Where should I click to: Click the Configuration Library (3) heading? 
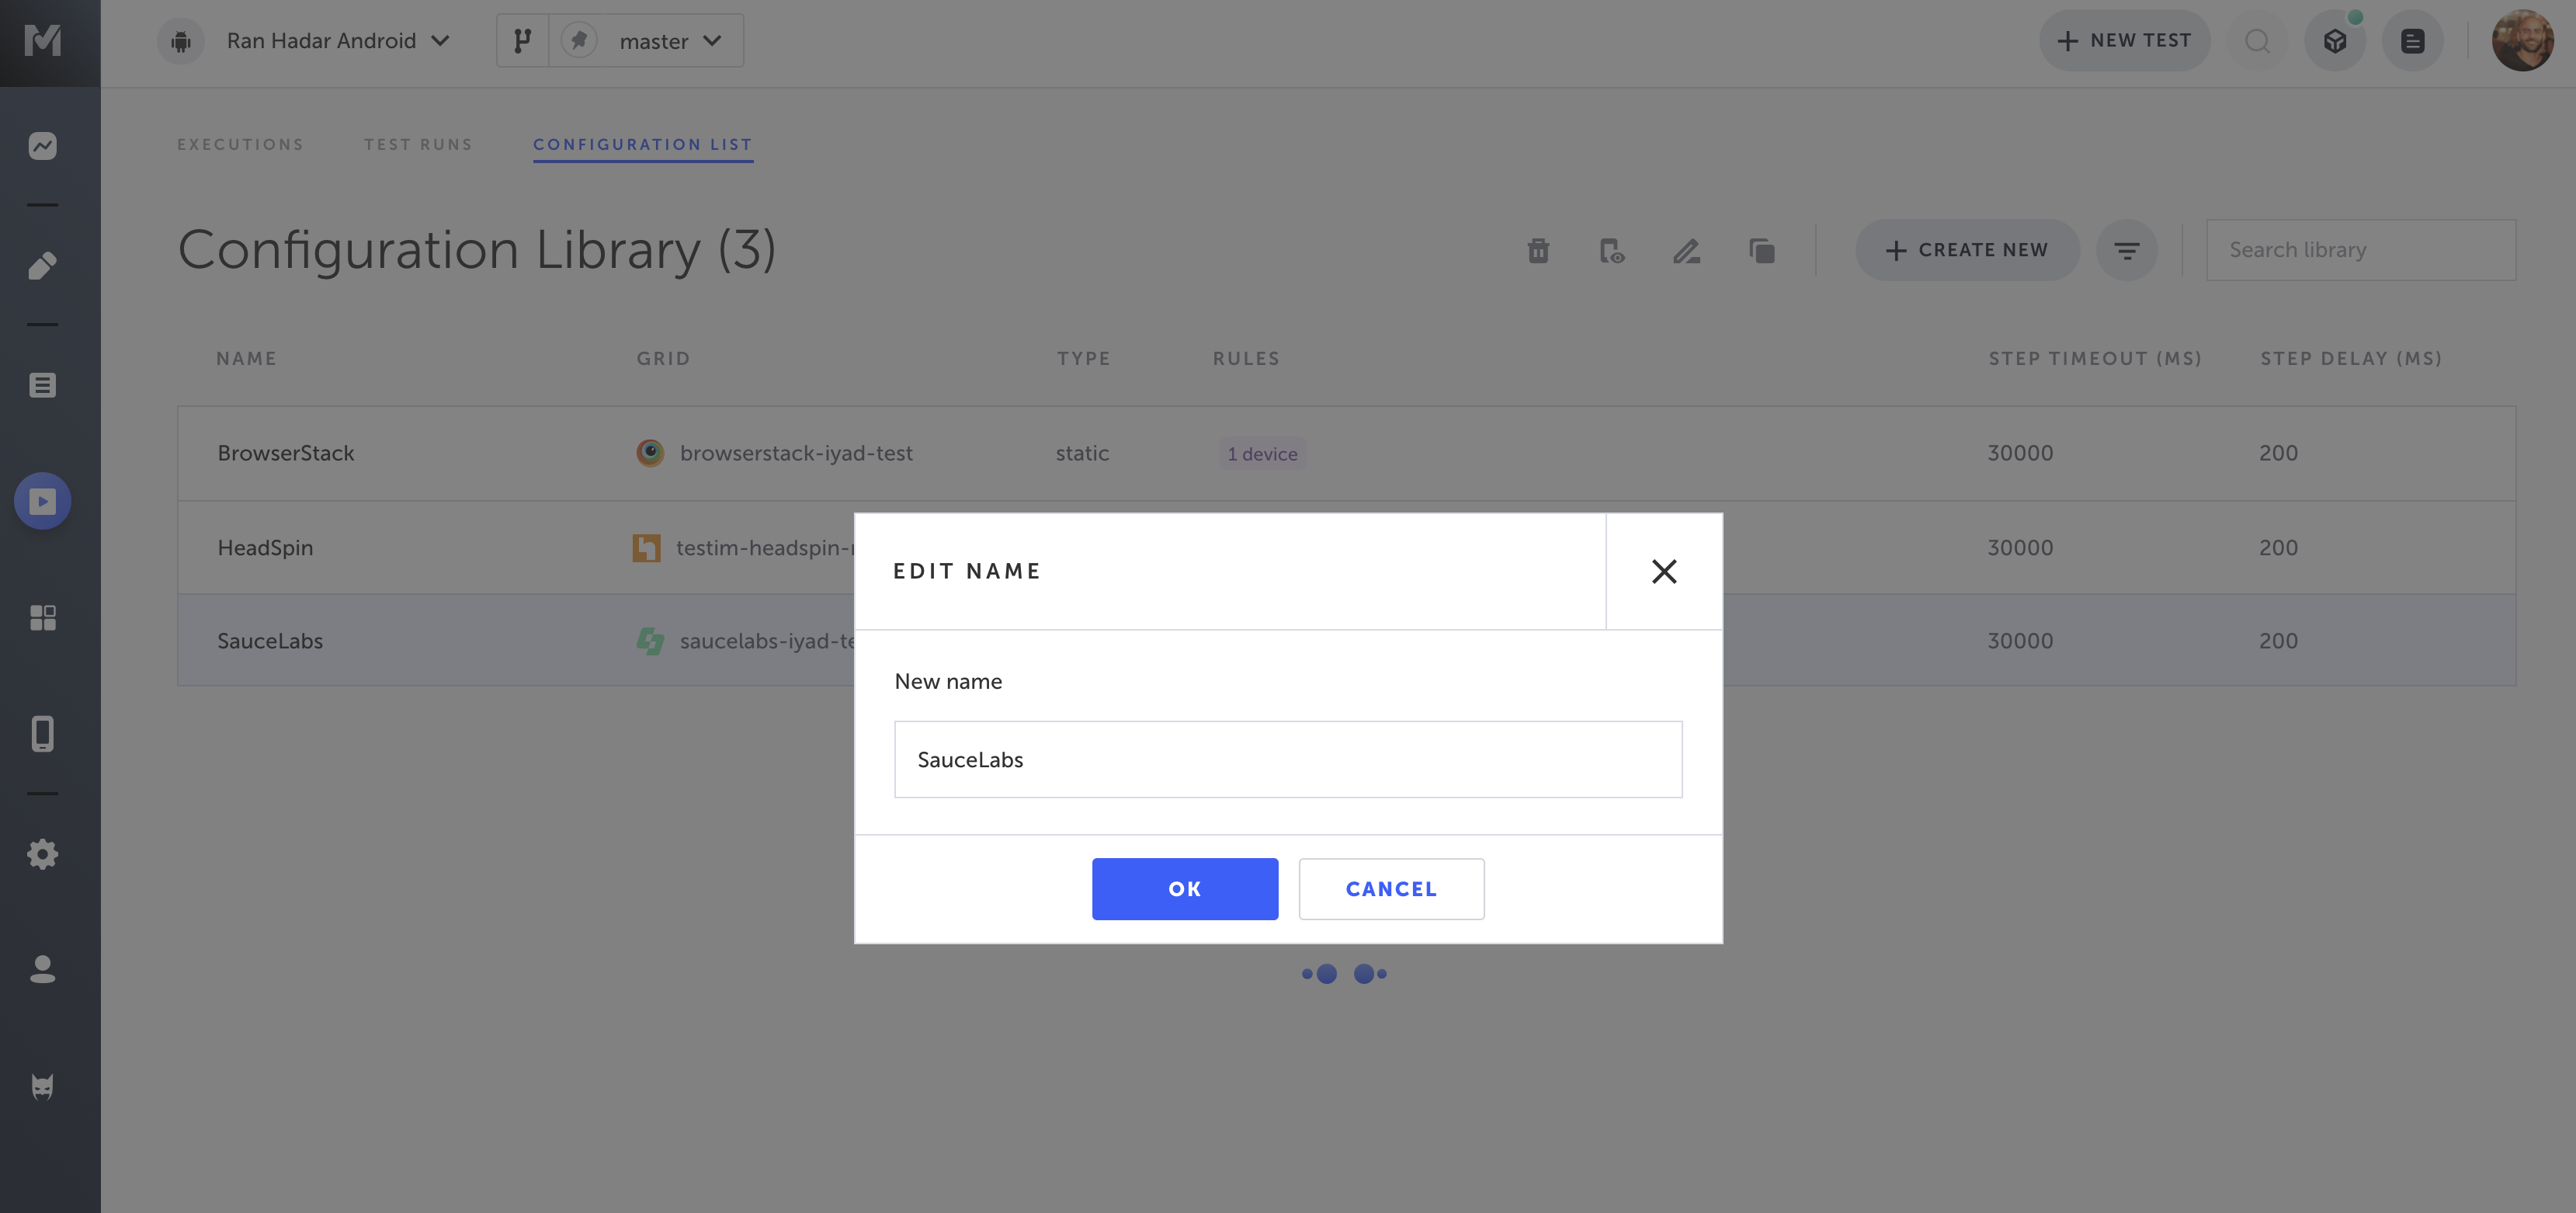477,250
